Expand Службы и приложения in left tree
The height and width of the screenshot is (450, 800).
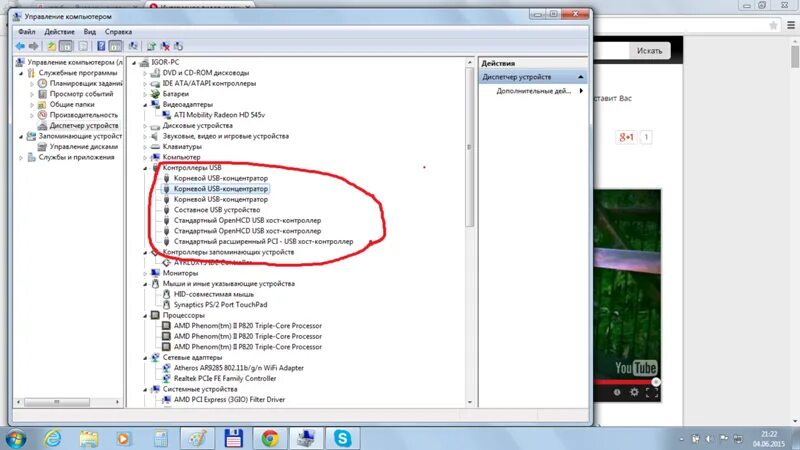coord(21,158)
